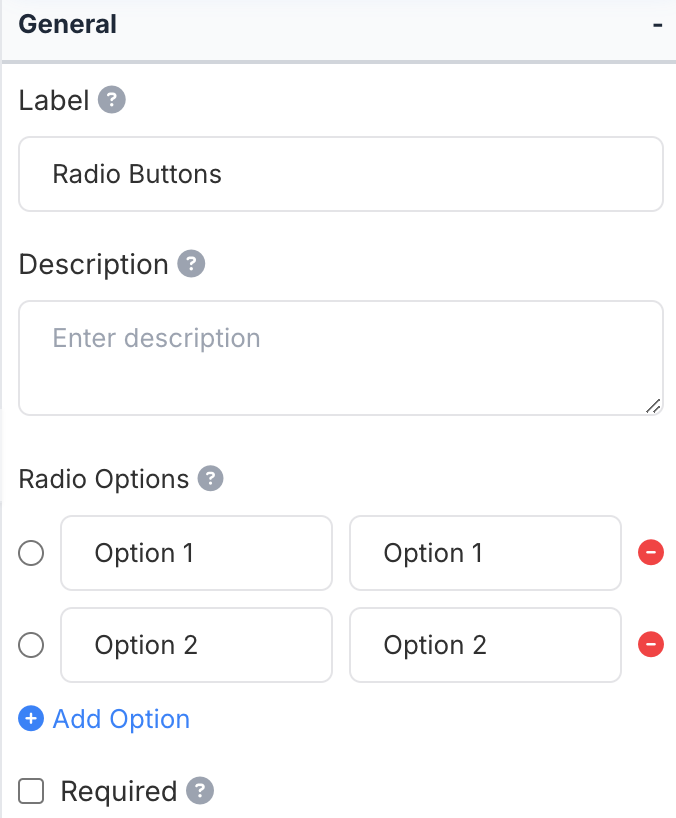Focus the Label field containing Radio Buttons
The height and width of the screenshot is (818, 676).
click(x=340, y=174)
